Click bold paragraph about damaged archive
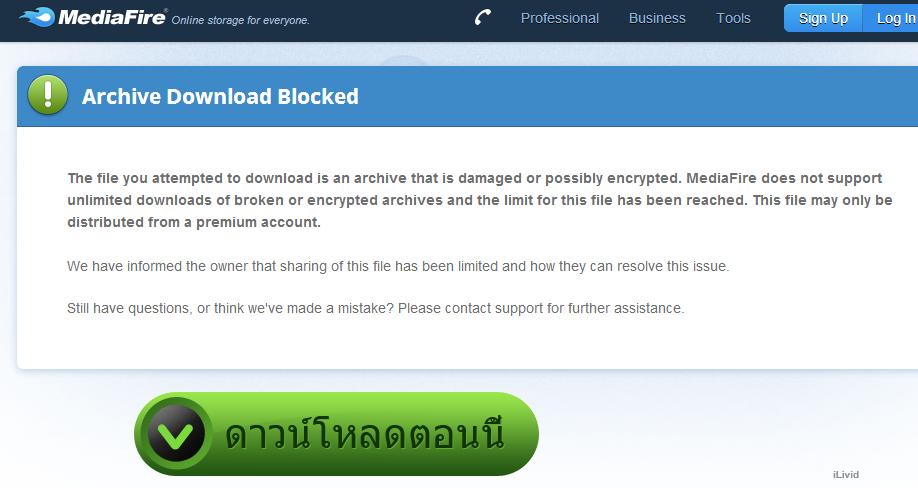 (479, 200)
